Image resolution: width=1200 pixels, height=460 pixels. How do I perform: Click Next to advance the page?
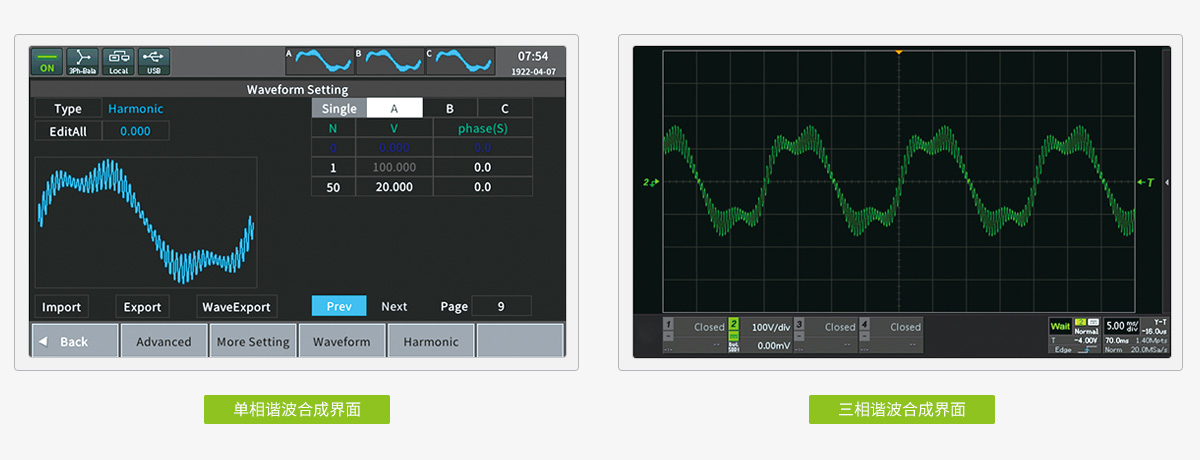click(394, 306)
